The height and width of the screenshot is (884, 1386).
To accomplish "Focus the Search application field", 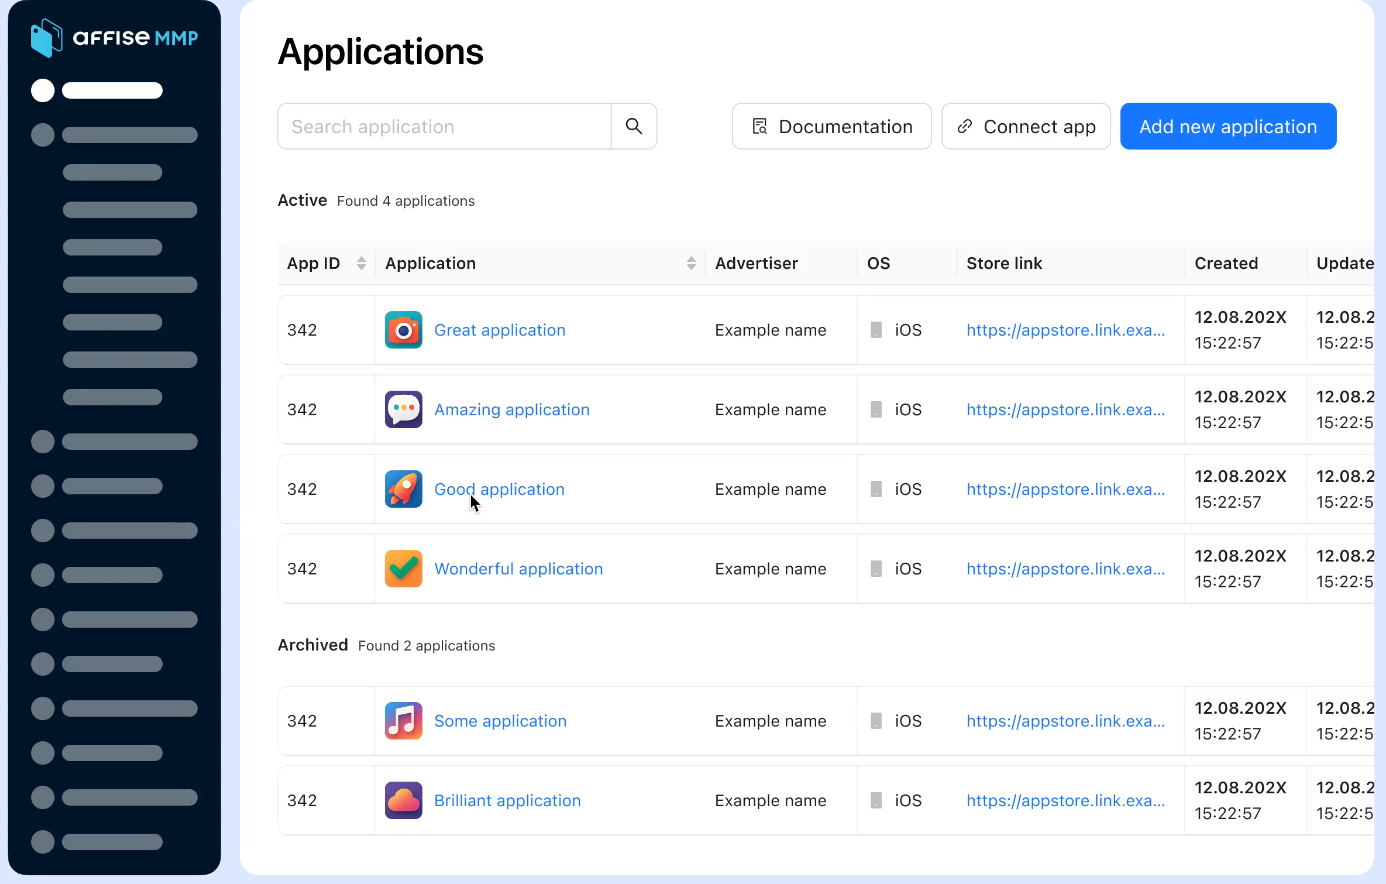I will click(444, 126).
